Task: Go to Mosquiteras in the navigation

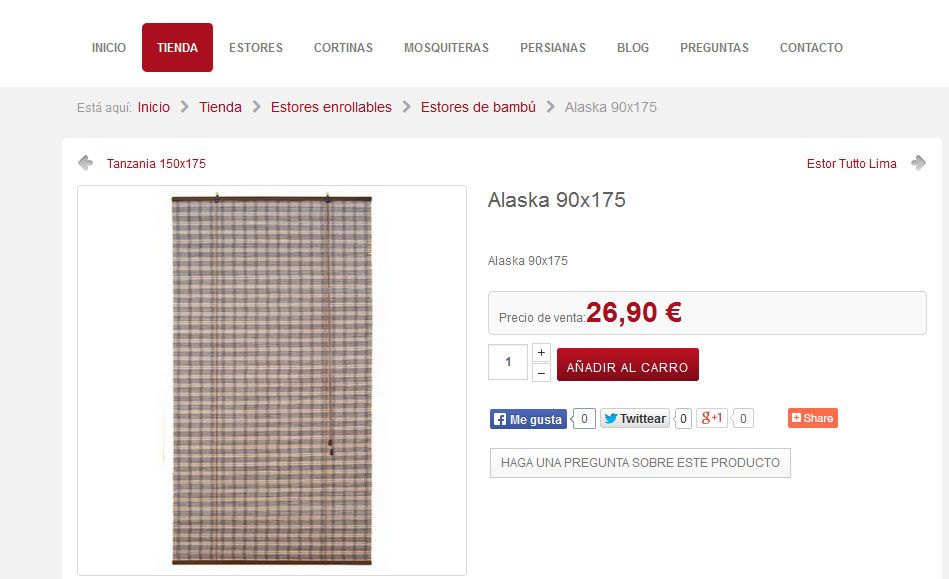Action: click(447, 48)
